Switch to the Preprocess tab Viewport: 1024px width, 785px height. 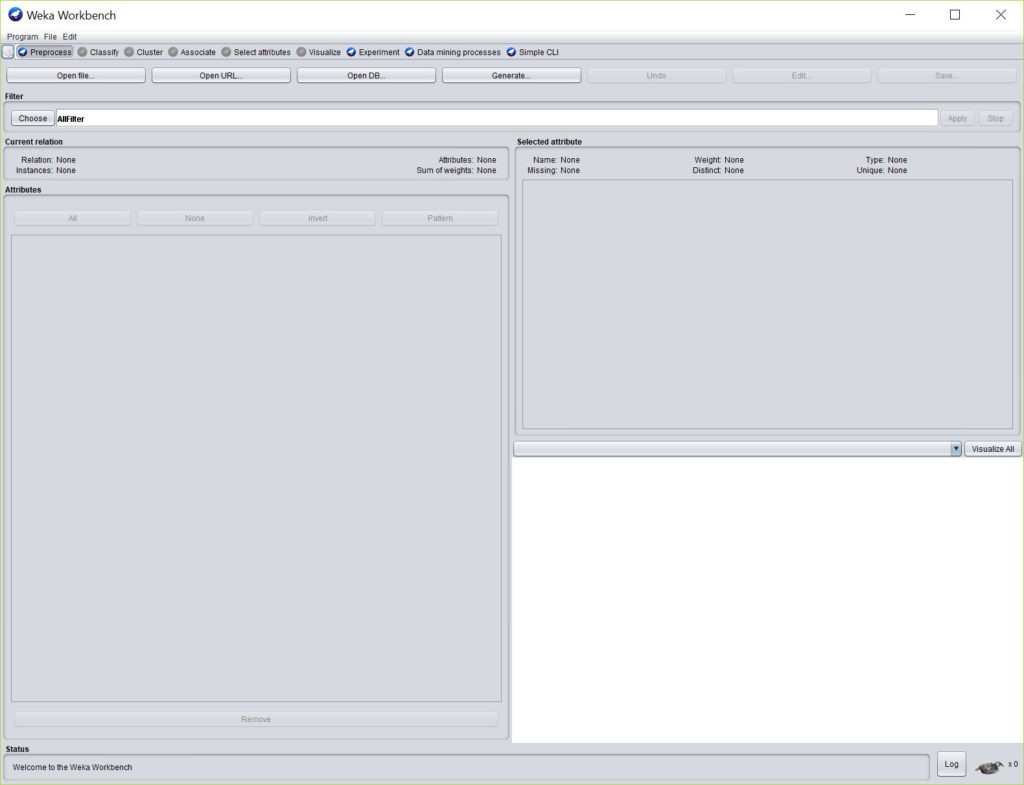pos(44,52)
